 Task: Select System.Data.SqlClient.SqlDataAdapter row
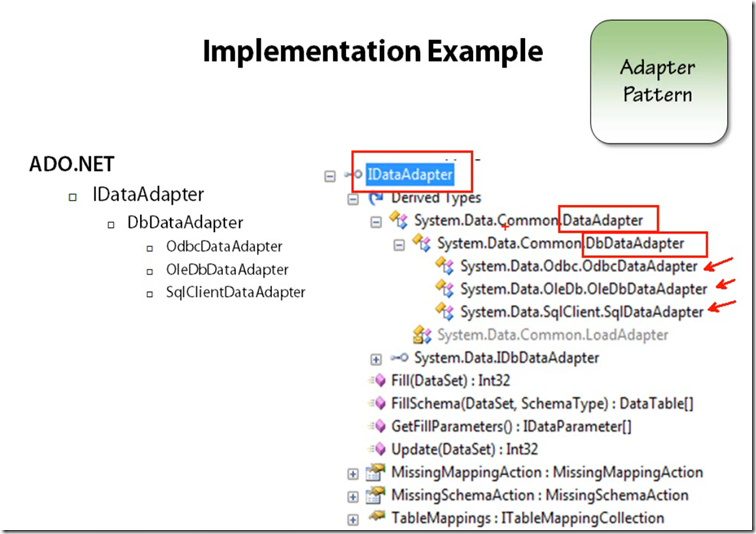point(582,312)
